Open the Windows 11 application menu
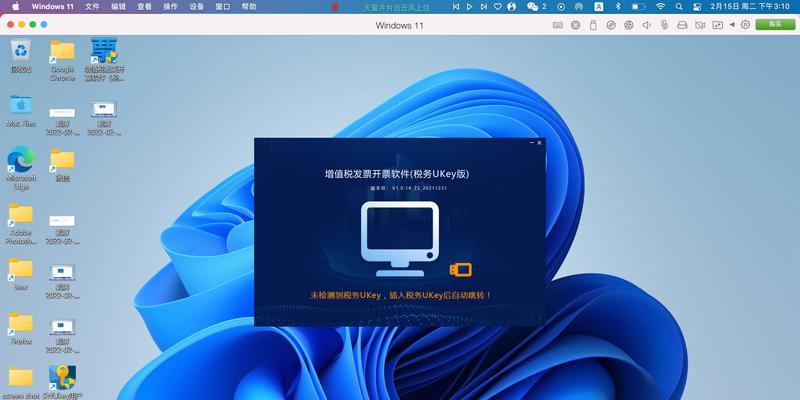 point(54,7)
